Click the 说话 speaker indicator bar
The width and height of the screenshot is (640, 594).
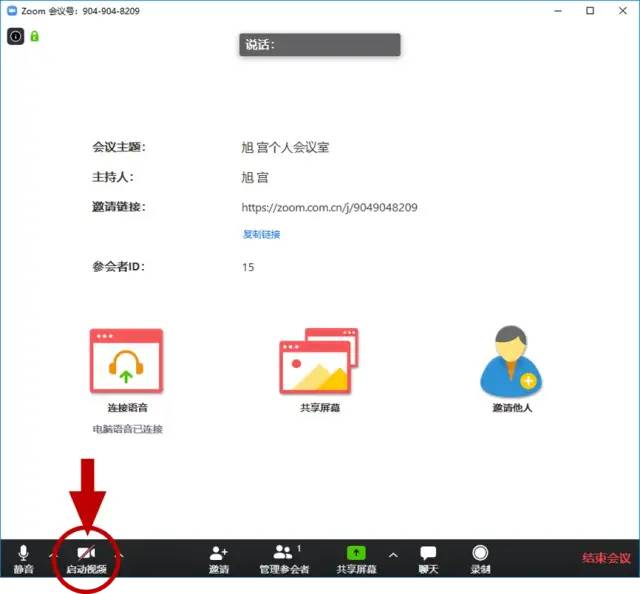pyautogui.click(x=319, y=45)
